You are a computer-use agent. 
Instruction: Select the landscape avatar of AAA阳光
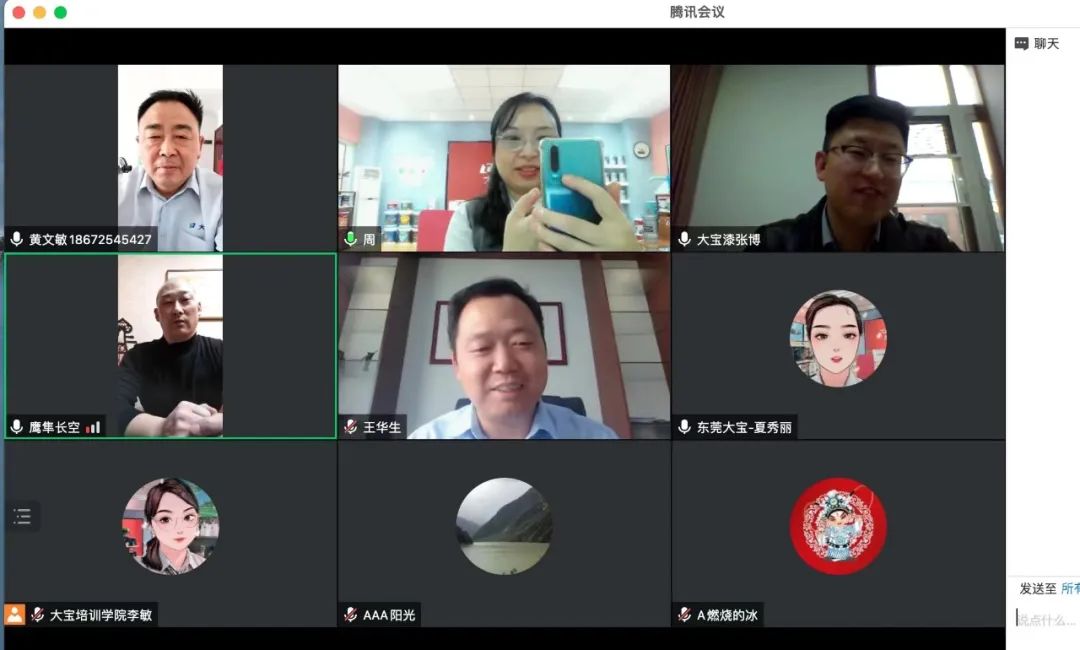tap(504, 526)
